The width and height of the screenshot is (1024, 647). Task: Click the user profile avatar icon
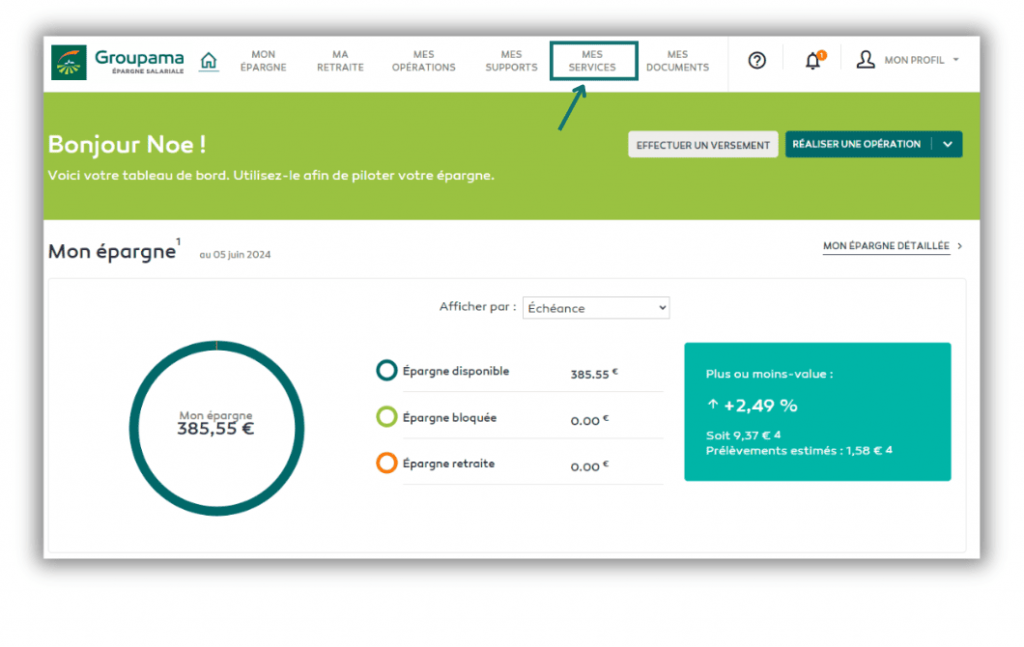pos(865,60)
